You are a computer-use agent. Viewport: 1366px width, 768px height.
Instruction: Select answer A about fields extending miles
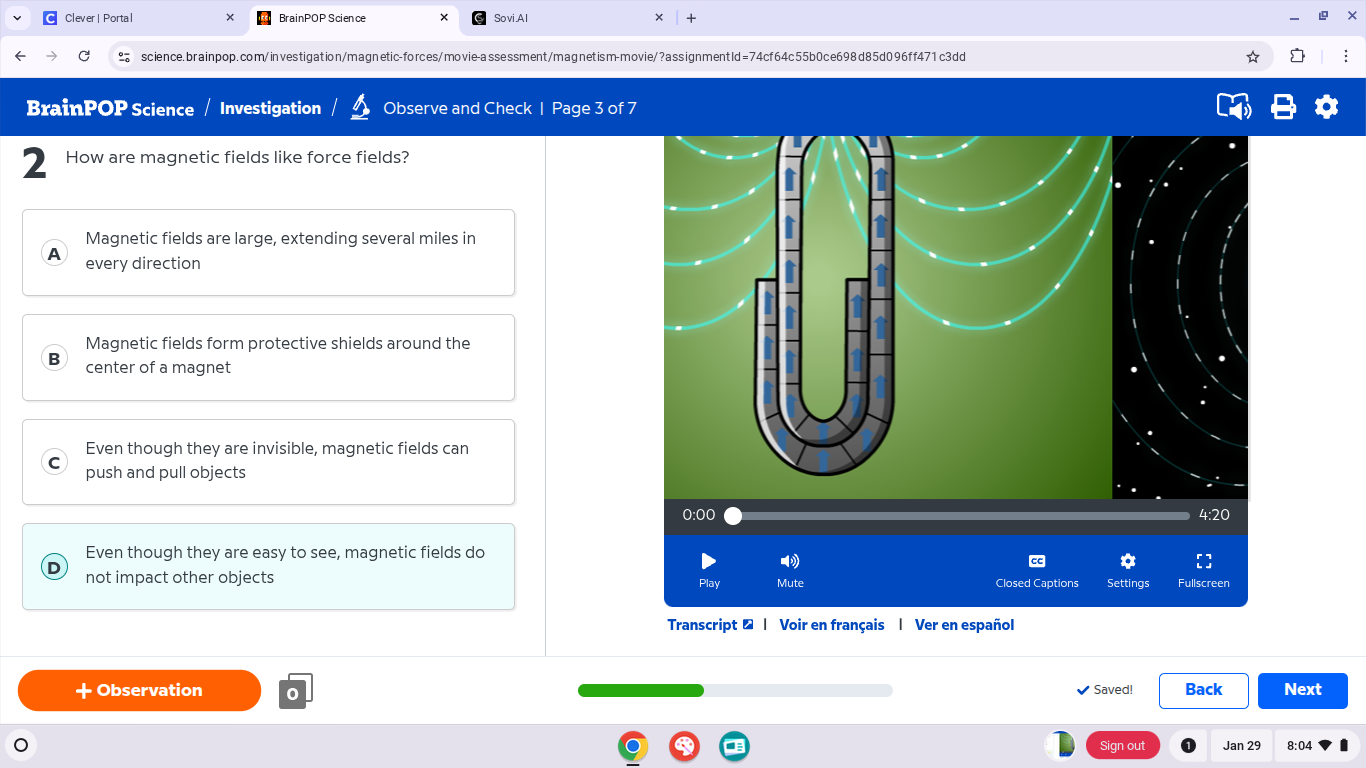(268, 252)
